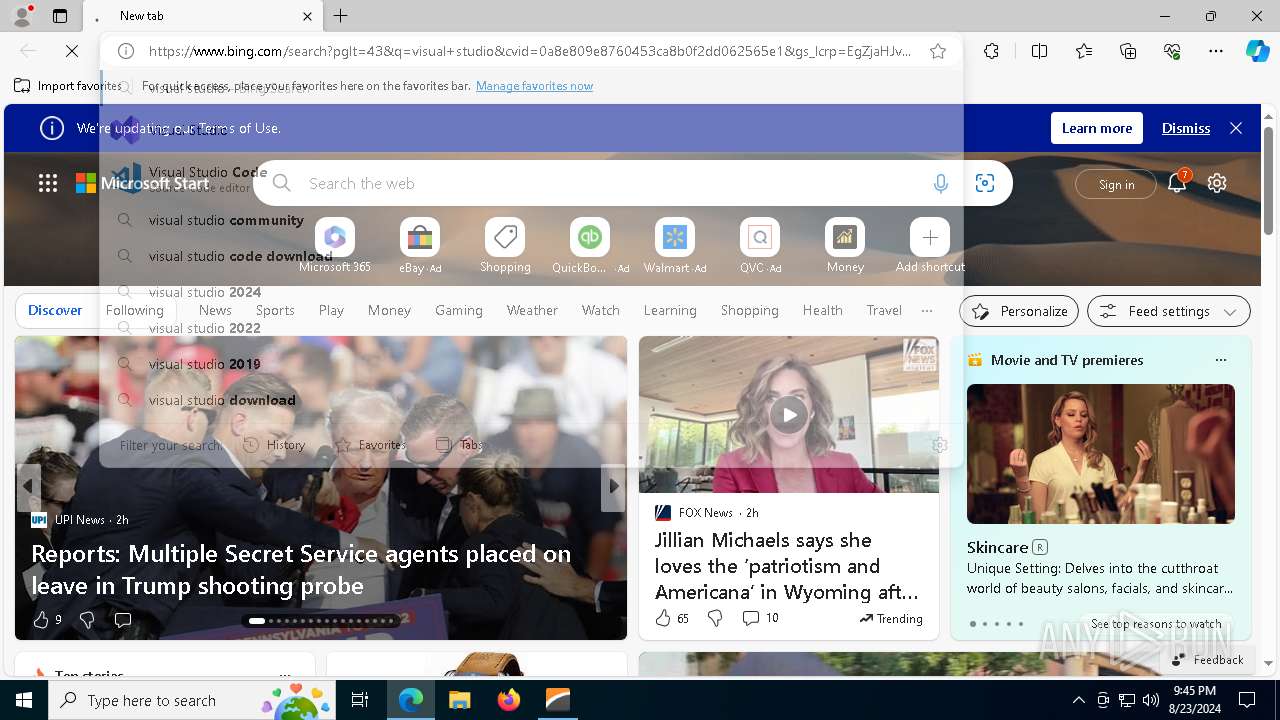Viewport: 1280px width, 720px height.
Task: Open the page settings gear
Action: (1217, 183)
